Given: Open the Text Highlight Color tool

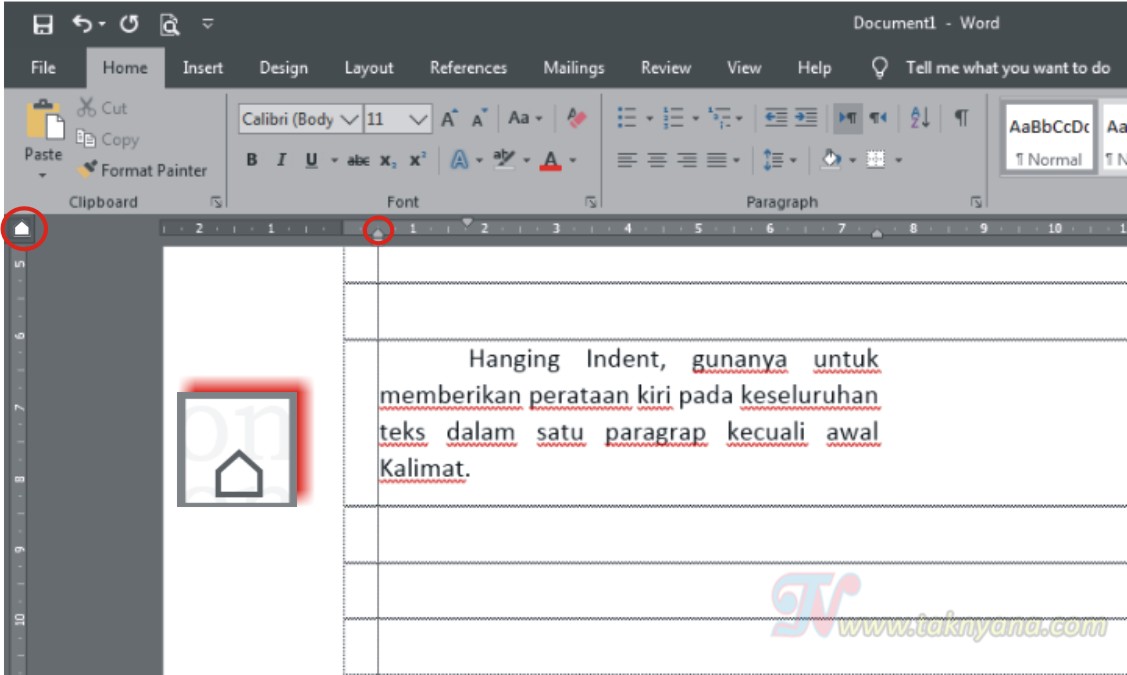Looking at the screenshot, I should coord(503,157).
